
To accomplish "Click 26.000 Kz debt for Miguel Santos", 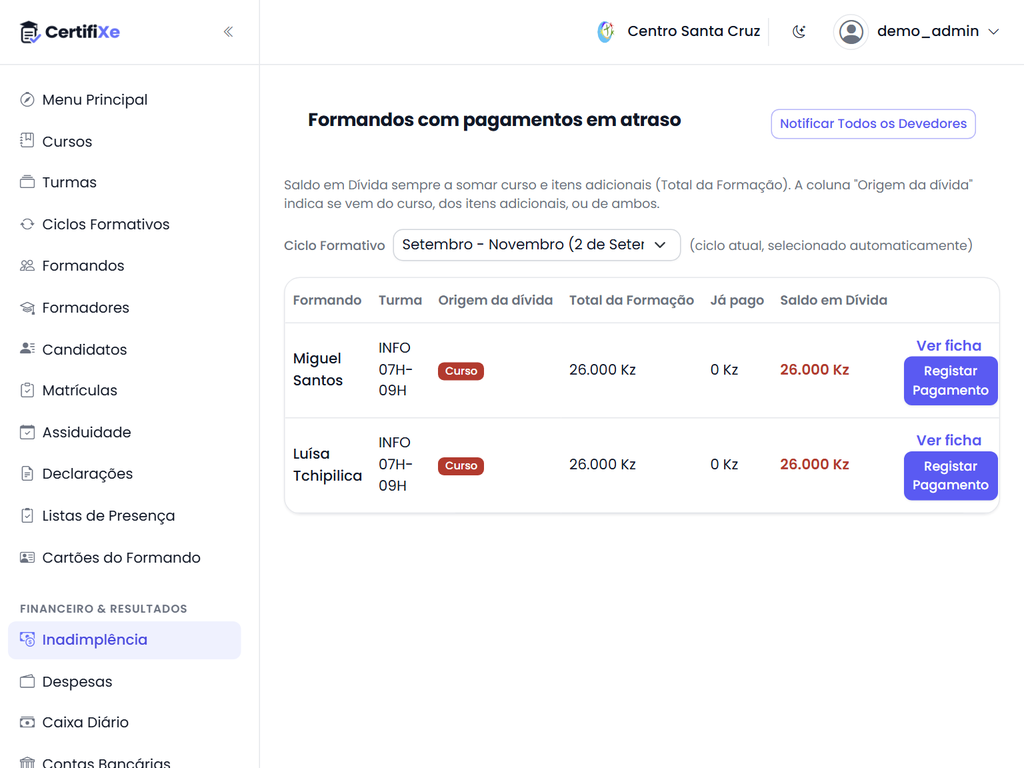I will [x=814, y=370].
